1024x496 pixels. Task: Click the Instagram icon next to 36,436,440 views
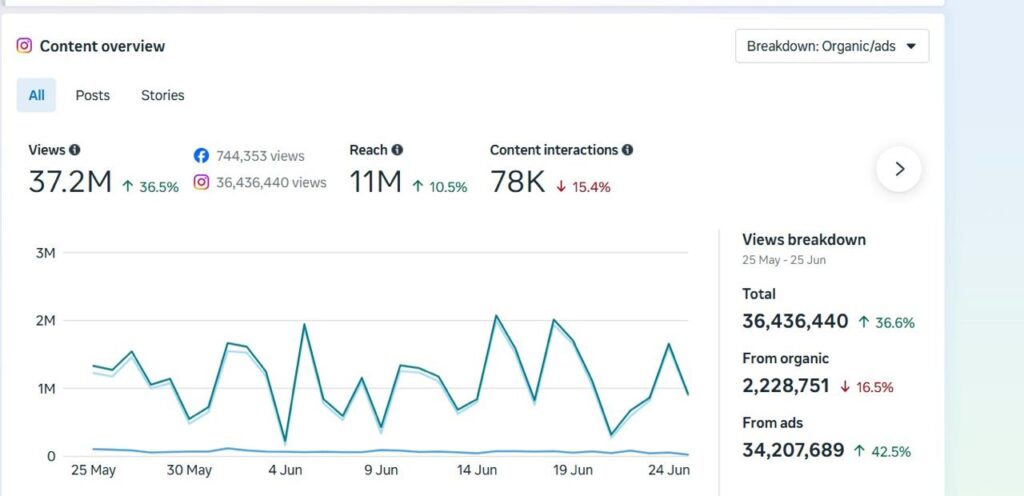(201, 183)
